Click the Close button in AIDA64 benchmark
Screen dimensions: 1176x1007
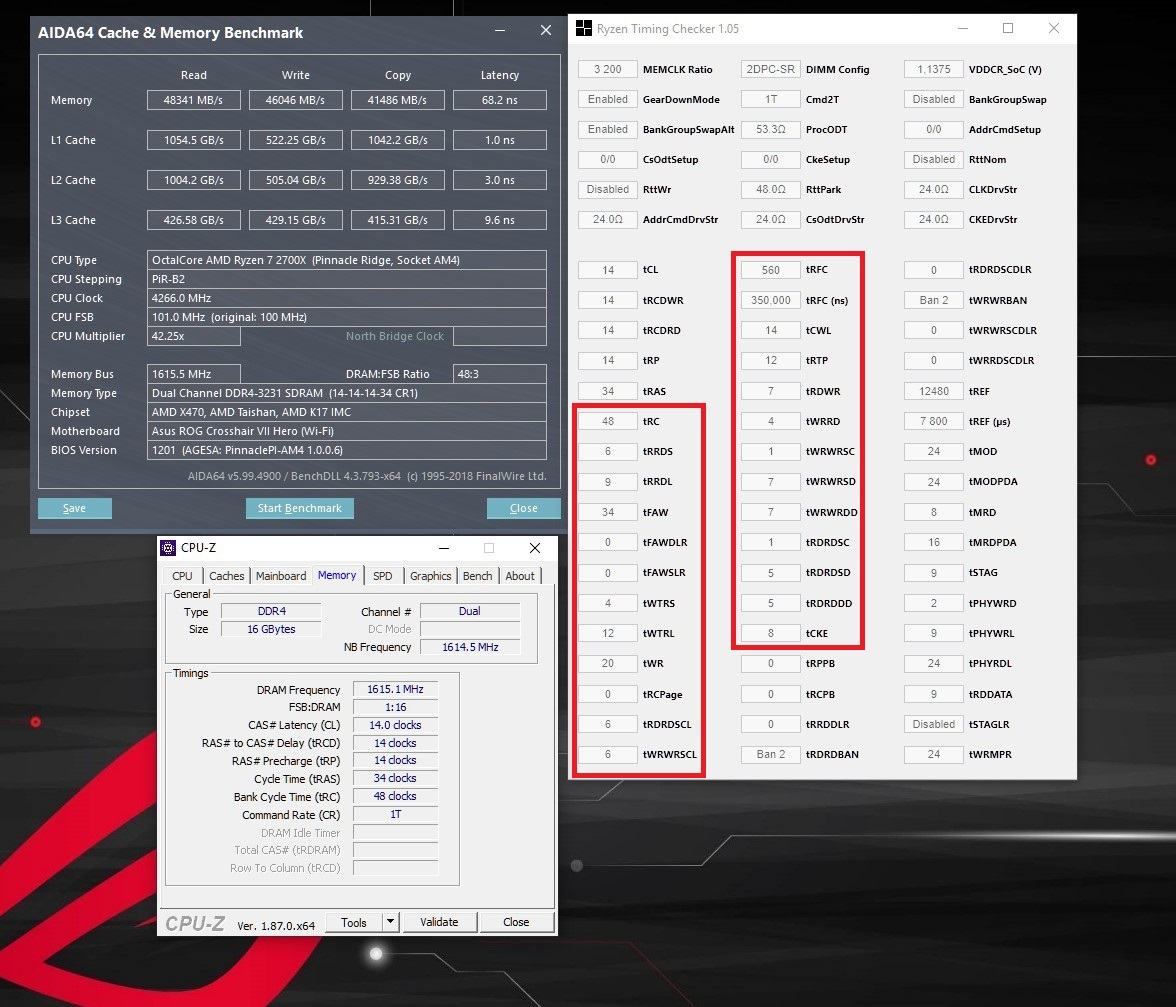[x=524, y=508]
